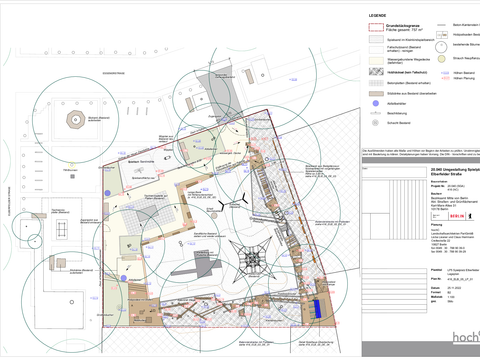This screenshot has height=360, width=480.
Task: Click the Holzhäcksel hatch pattern legend symbol
Action: (x=376, y=72)
